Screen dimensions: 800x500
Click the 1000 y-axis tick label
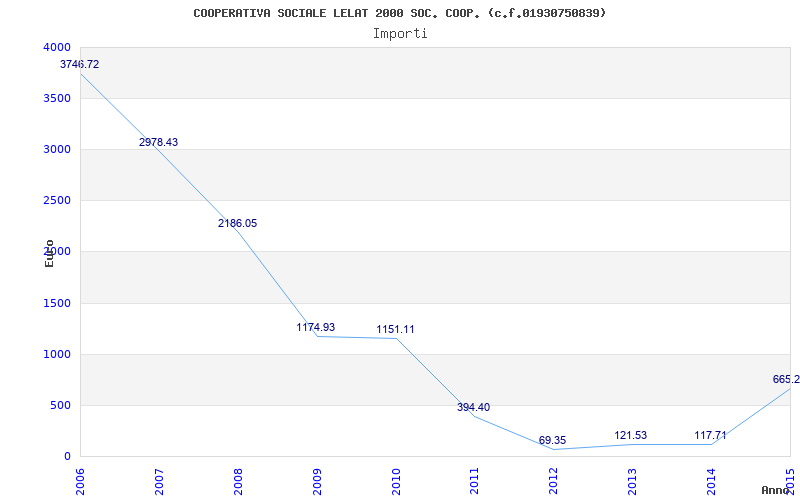57,354
